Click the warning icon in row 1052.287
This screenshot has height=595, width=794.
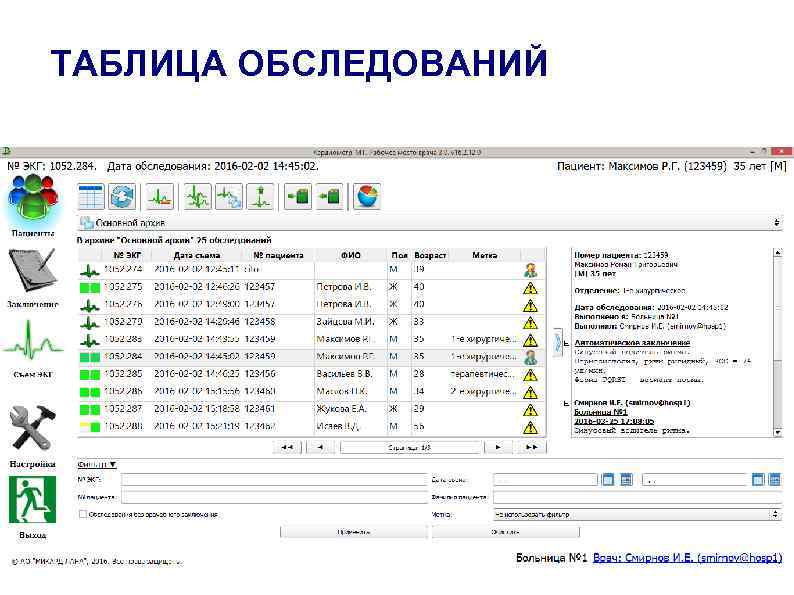530,410
